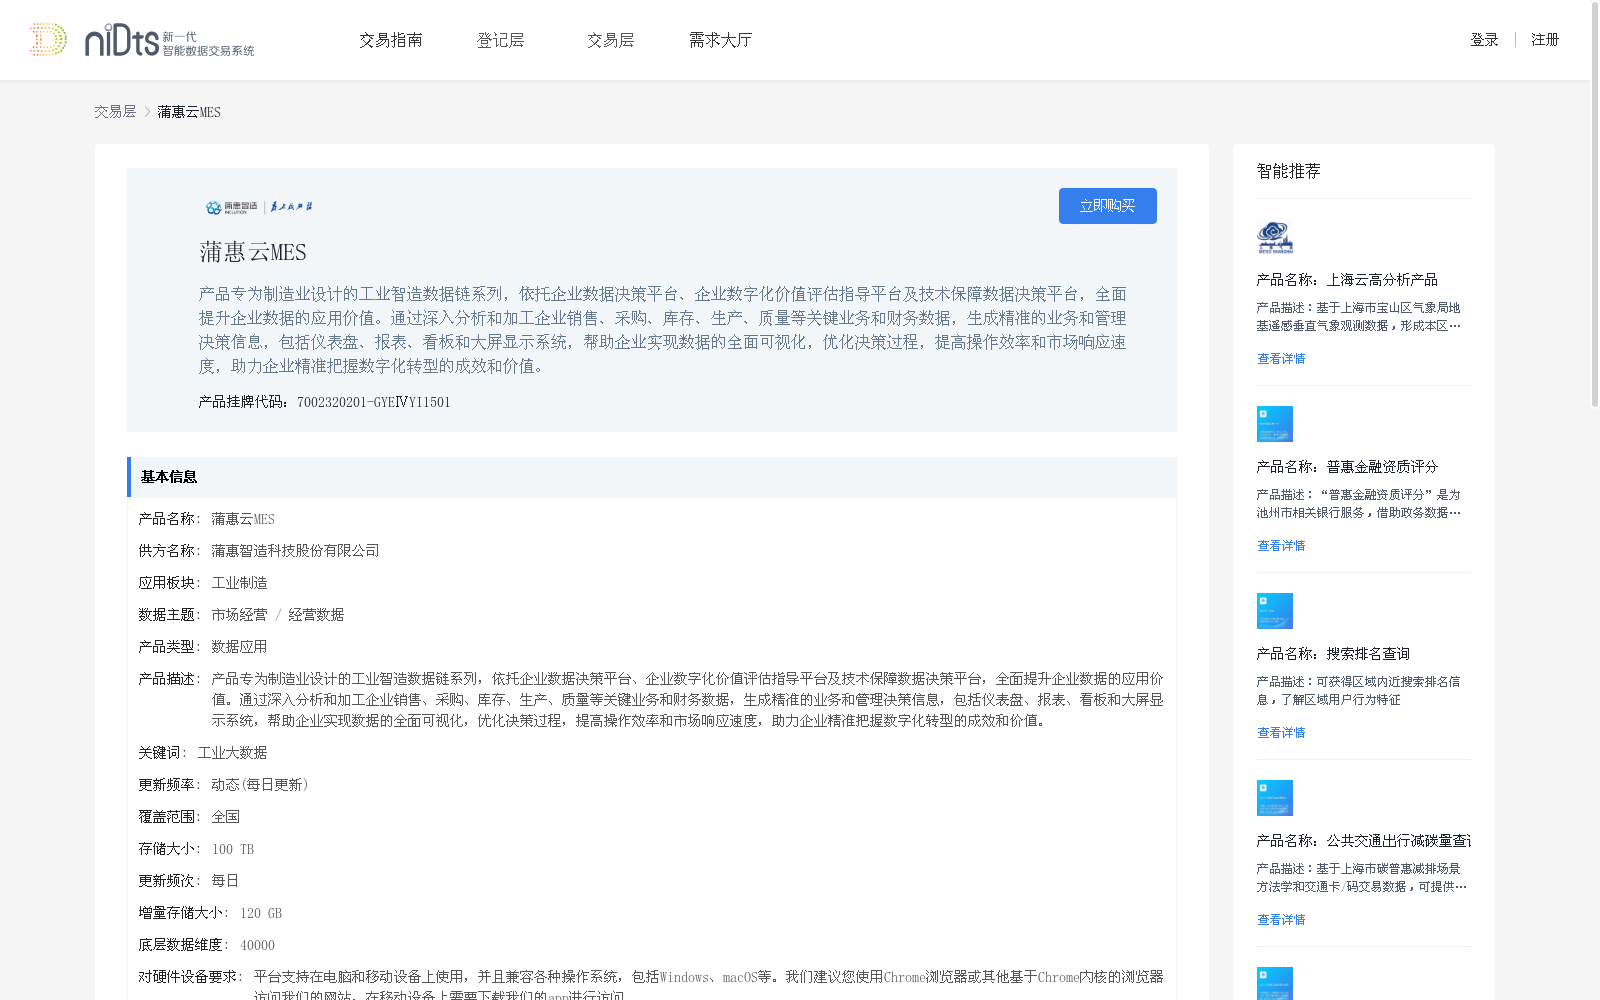Image resolution: width=1600 pixels, height=1000 pixels.
Task: Click the 蒲惠云MES product title
Action: click(x=253, y=252)
